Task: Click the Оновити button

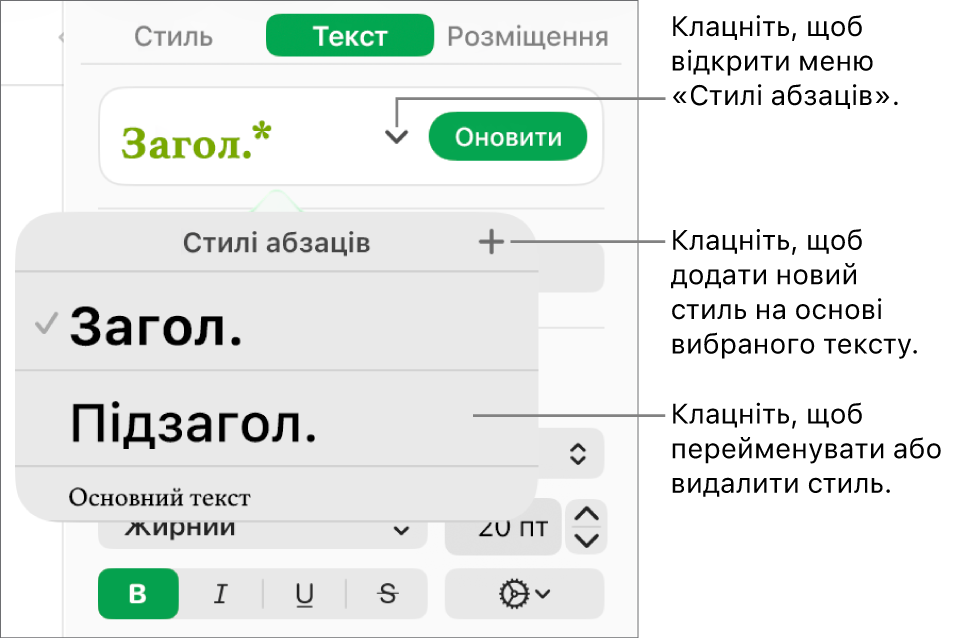Action: [x=508, y=137]
